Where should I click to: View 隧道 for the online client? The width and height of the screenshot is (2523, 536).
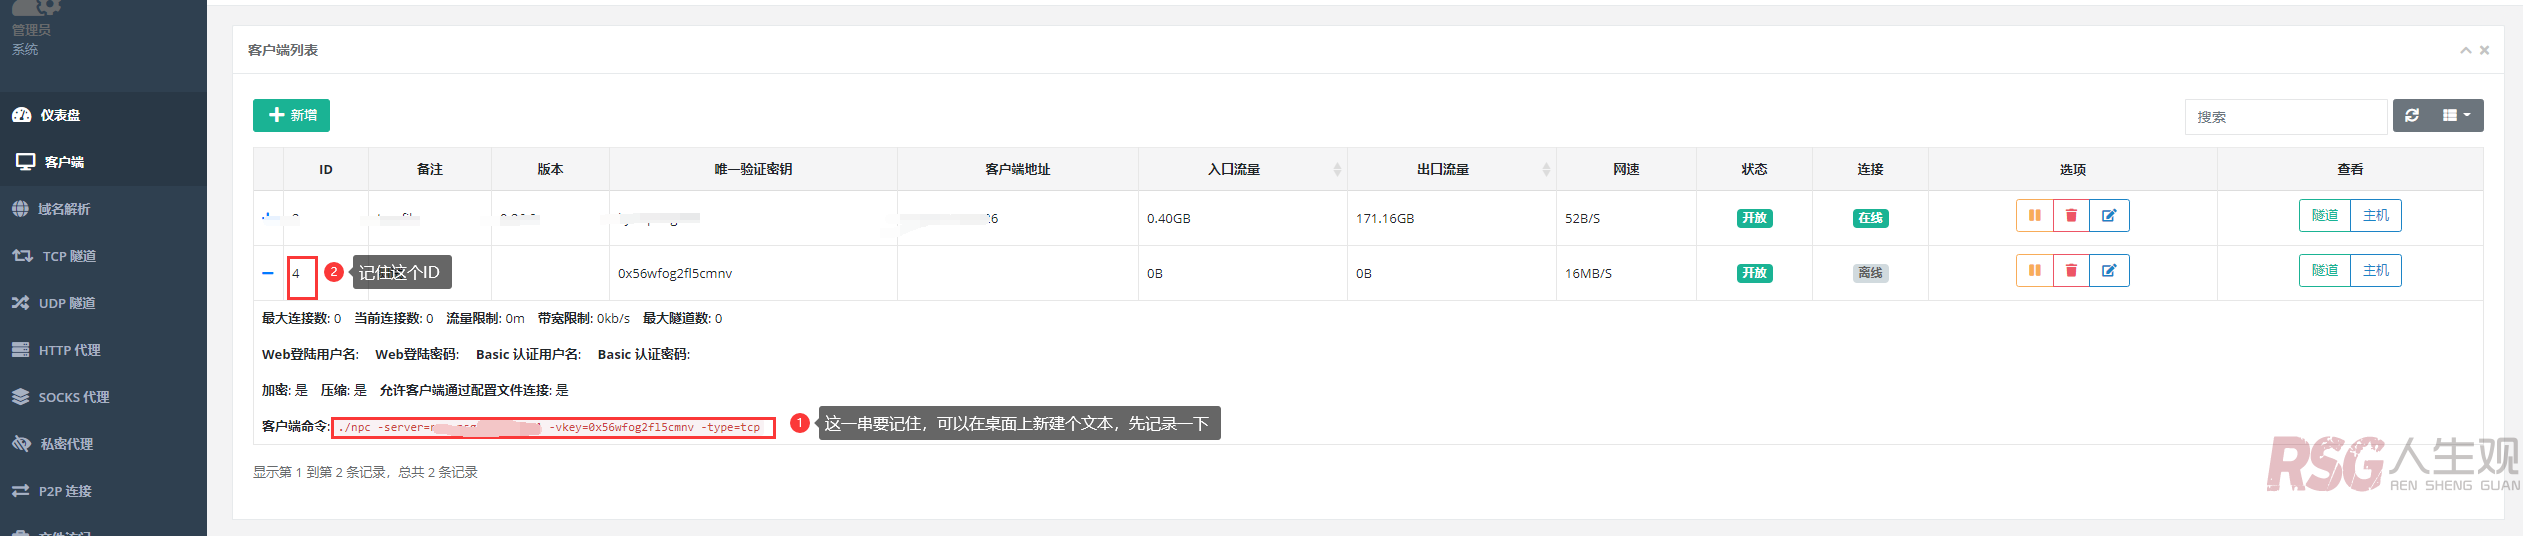(2324, 215)
